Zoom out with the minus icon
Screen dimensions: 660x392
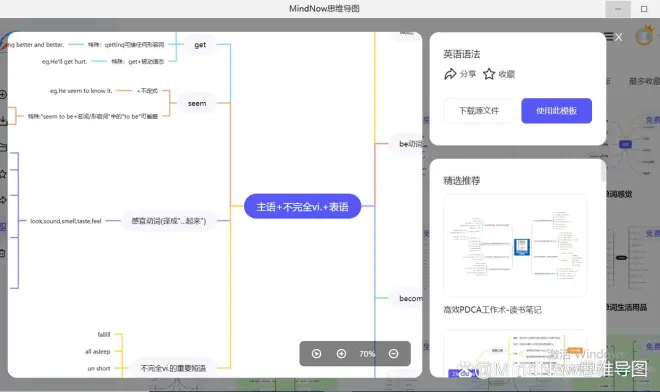coord(394,354)
